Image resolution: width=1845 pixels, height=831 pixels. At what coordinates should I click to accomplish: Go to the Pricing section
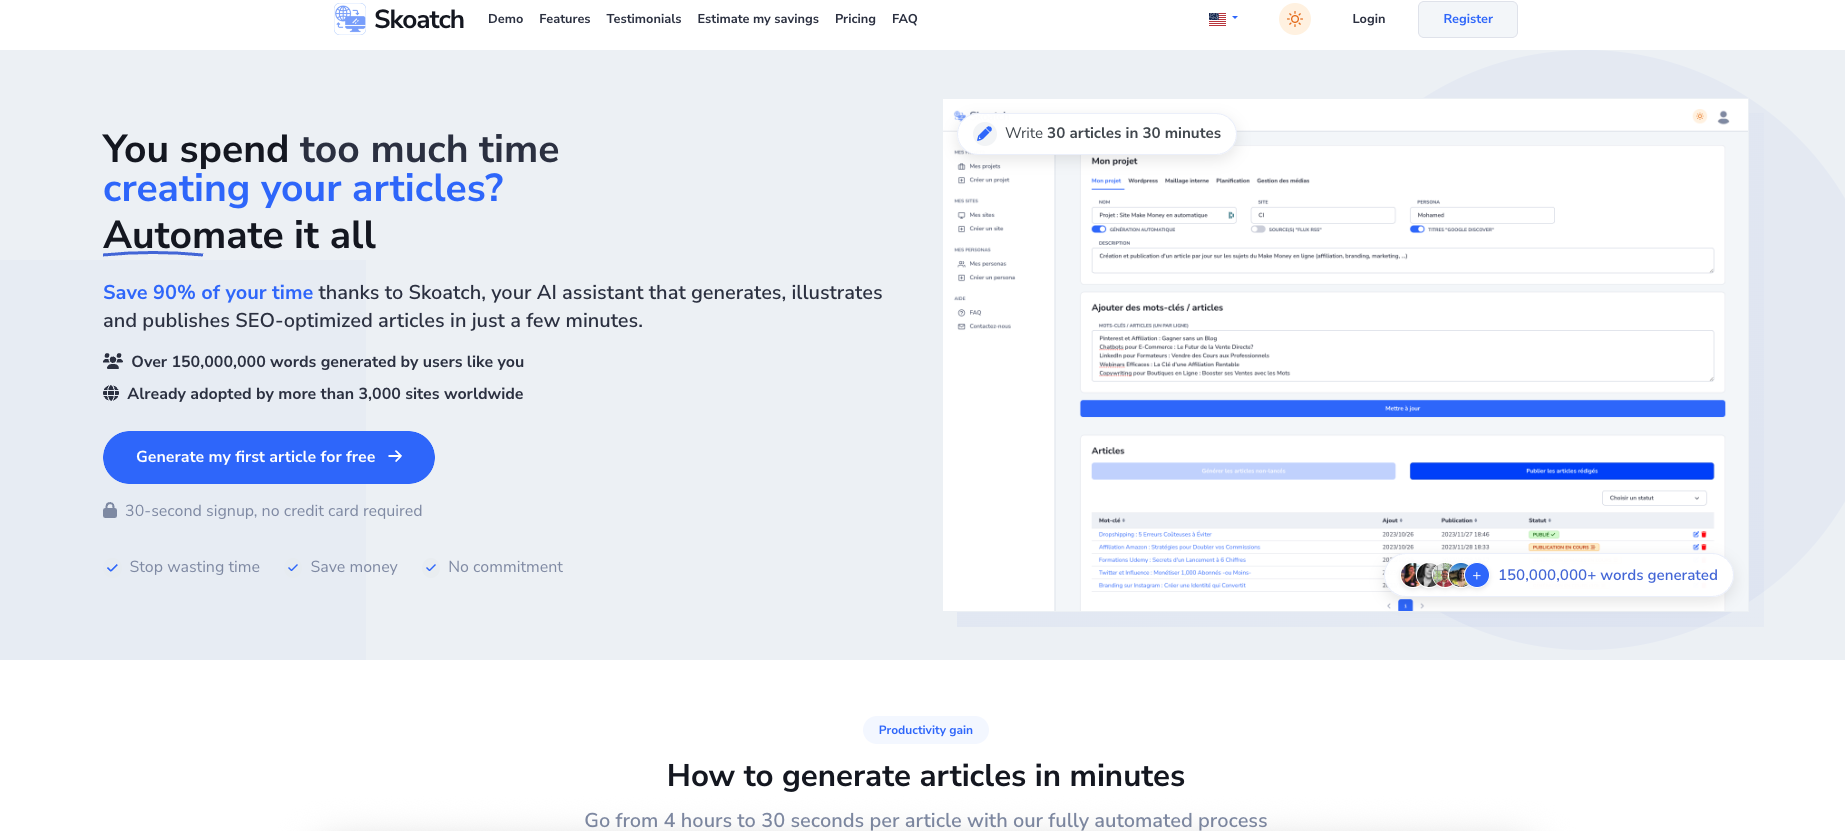coord(855,19)
